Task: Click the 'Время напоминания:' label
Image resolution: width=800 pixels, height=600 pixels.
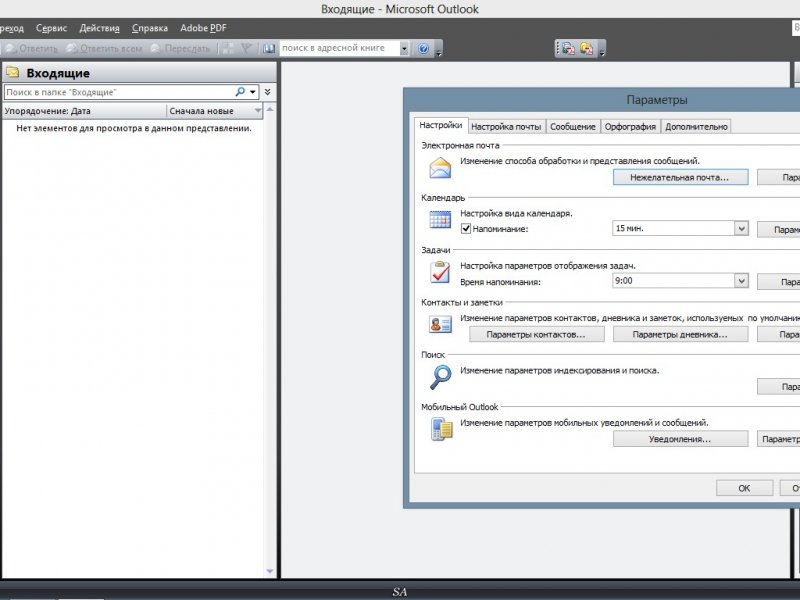Action: tap(500, 282)
